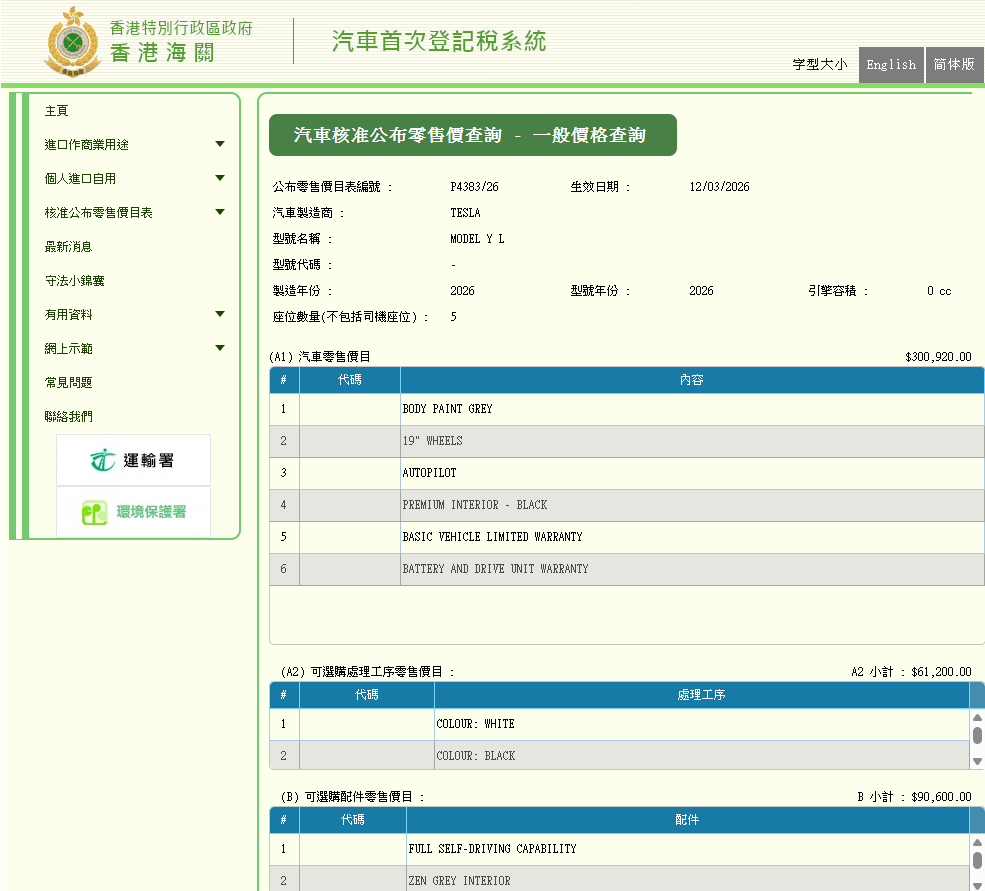Open the 運輸署 Transport Department logo link
The height and width of the screenshot is (891, 985).
[133, 461]
